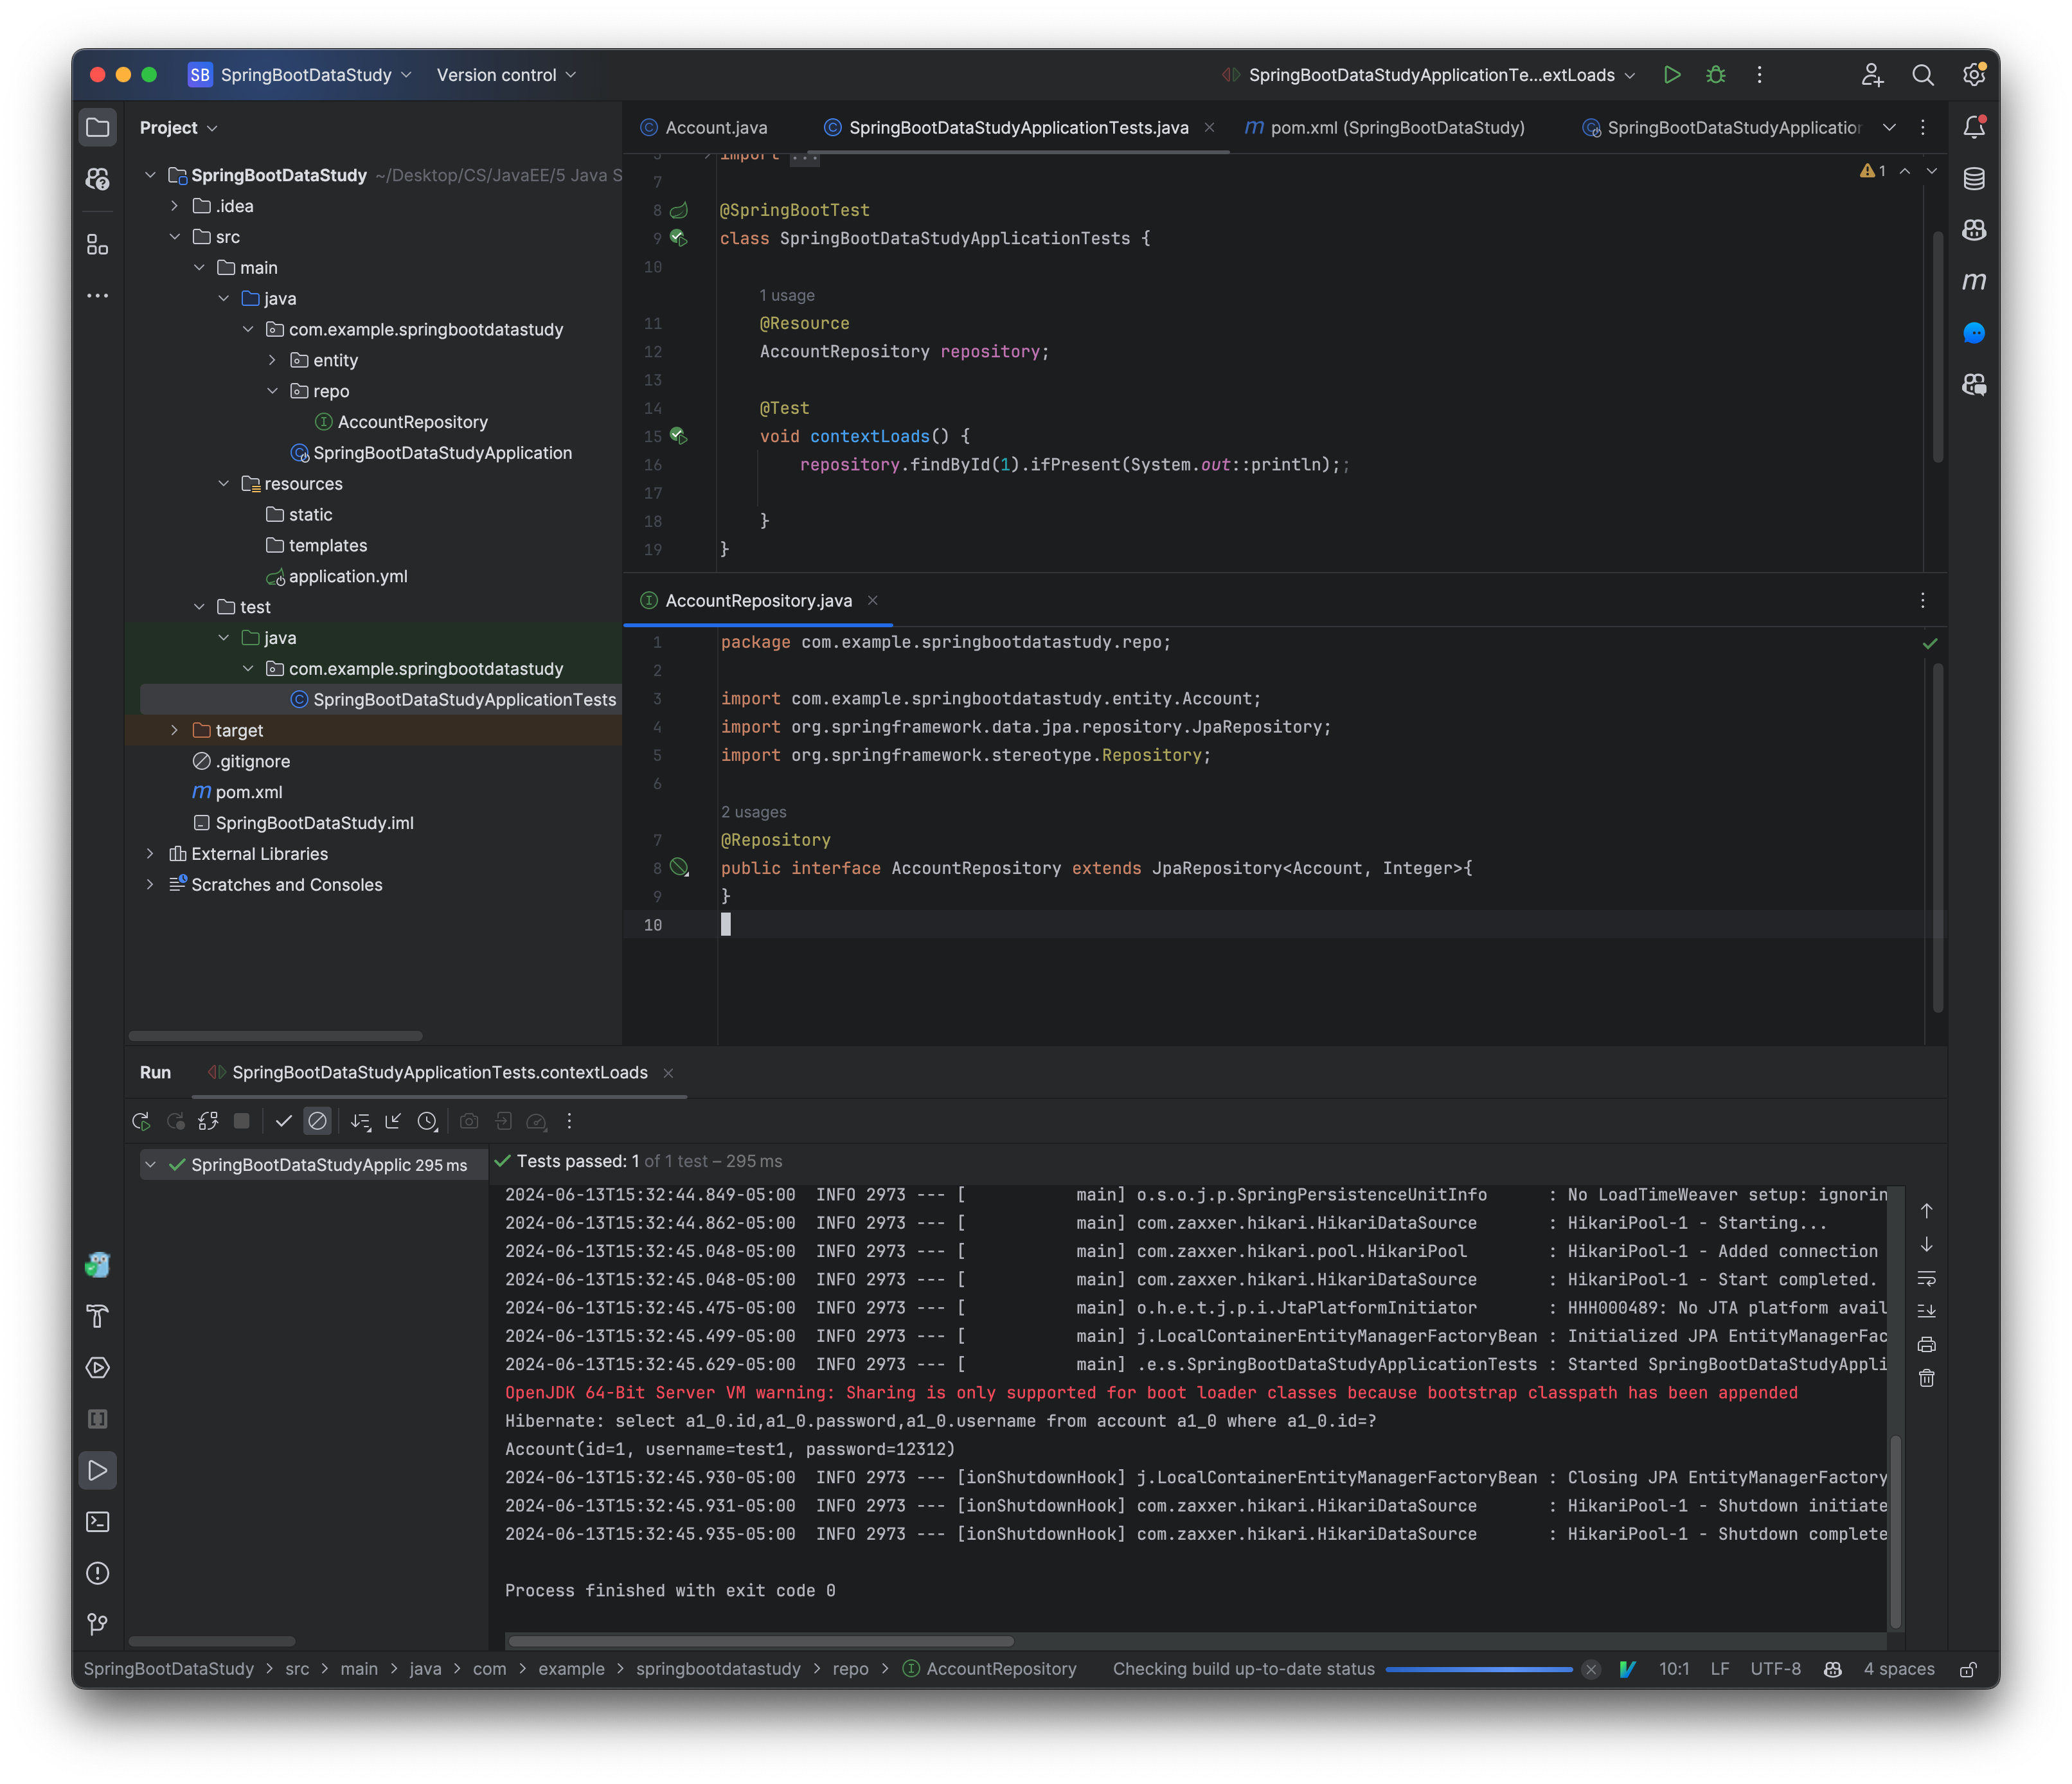
Task: Print the console output
Action: click(x=1927, y=1344)
